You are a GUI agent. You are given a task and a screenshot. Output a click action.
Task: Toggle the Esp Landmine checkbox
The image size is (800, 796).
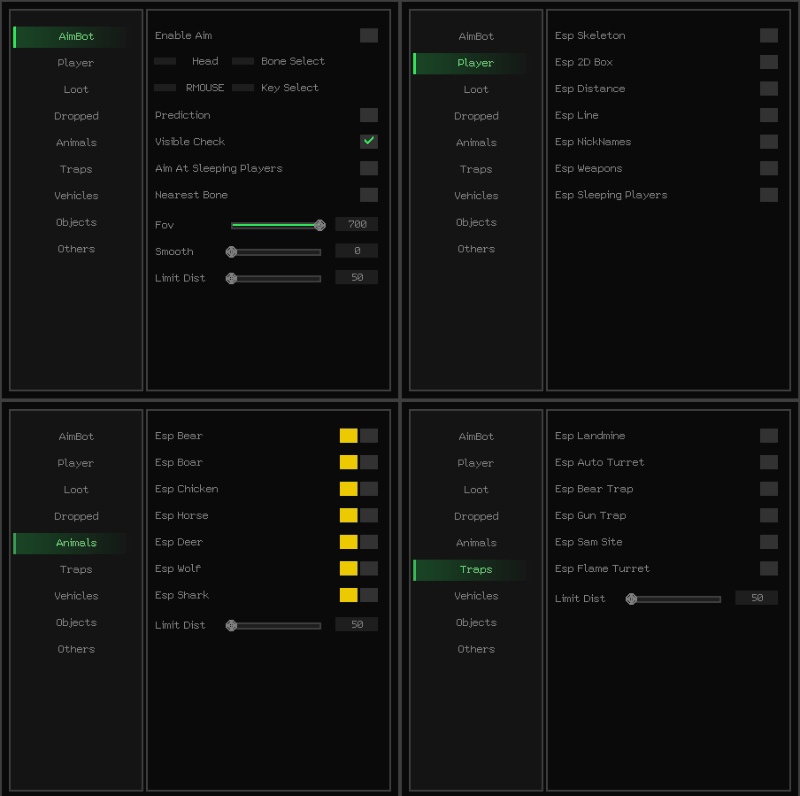pyautogui.click(x=768, y=436)
